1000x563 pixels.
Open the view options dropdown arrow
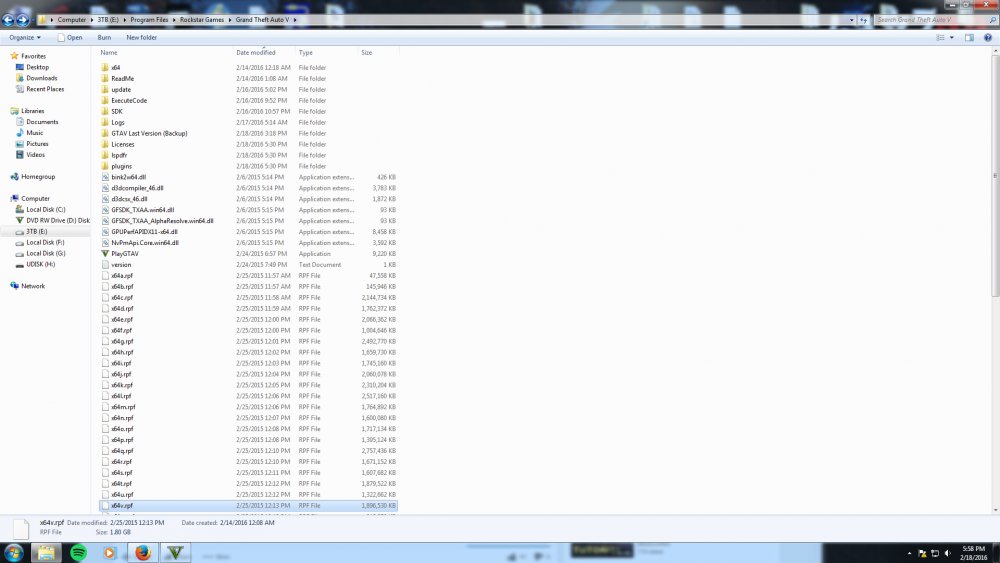pos(952,38)
